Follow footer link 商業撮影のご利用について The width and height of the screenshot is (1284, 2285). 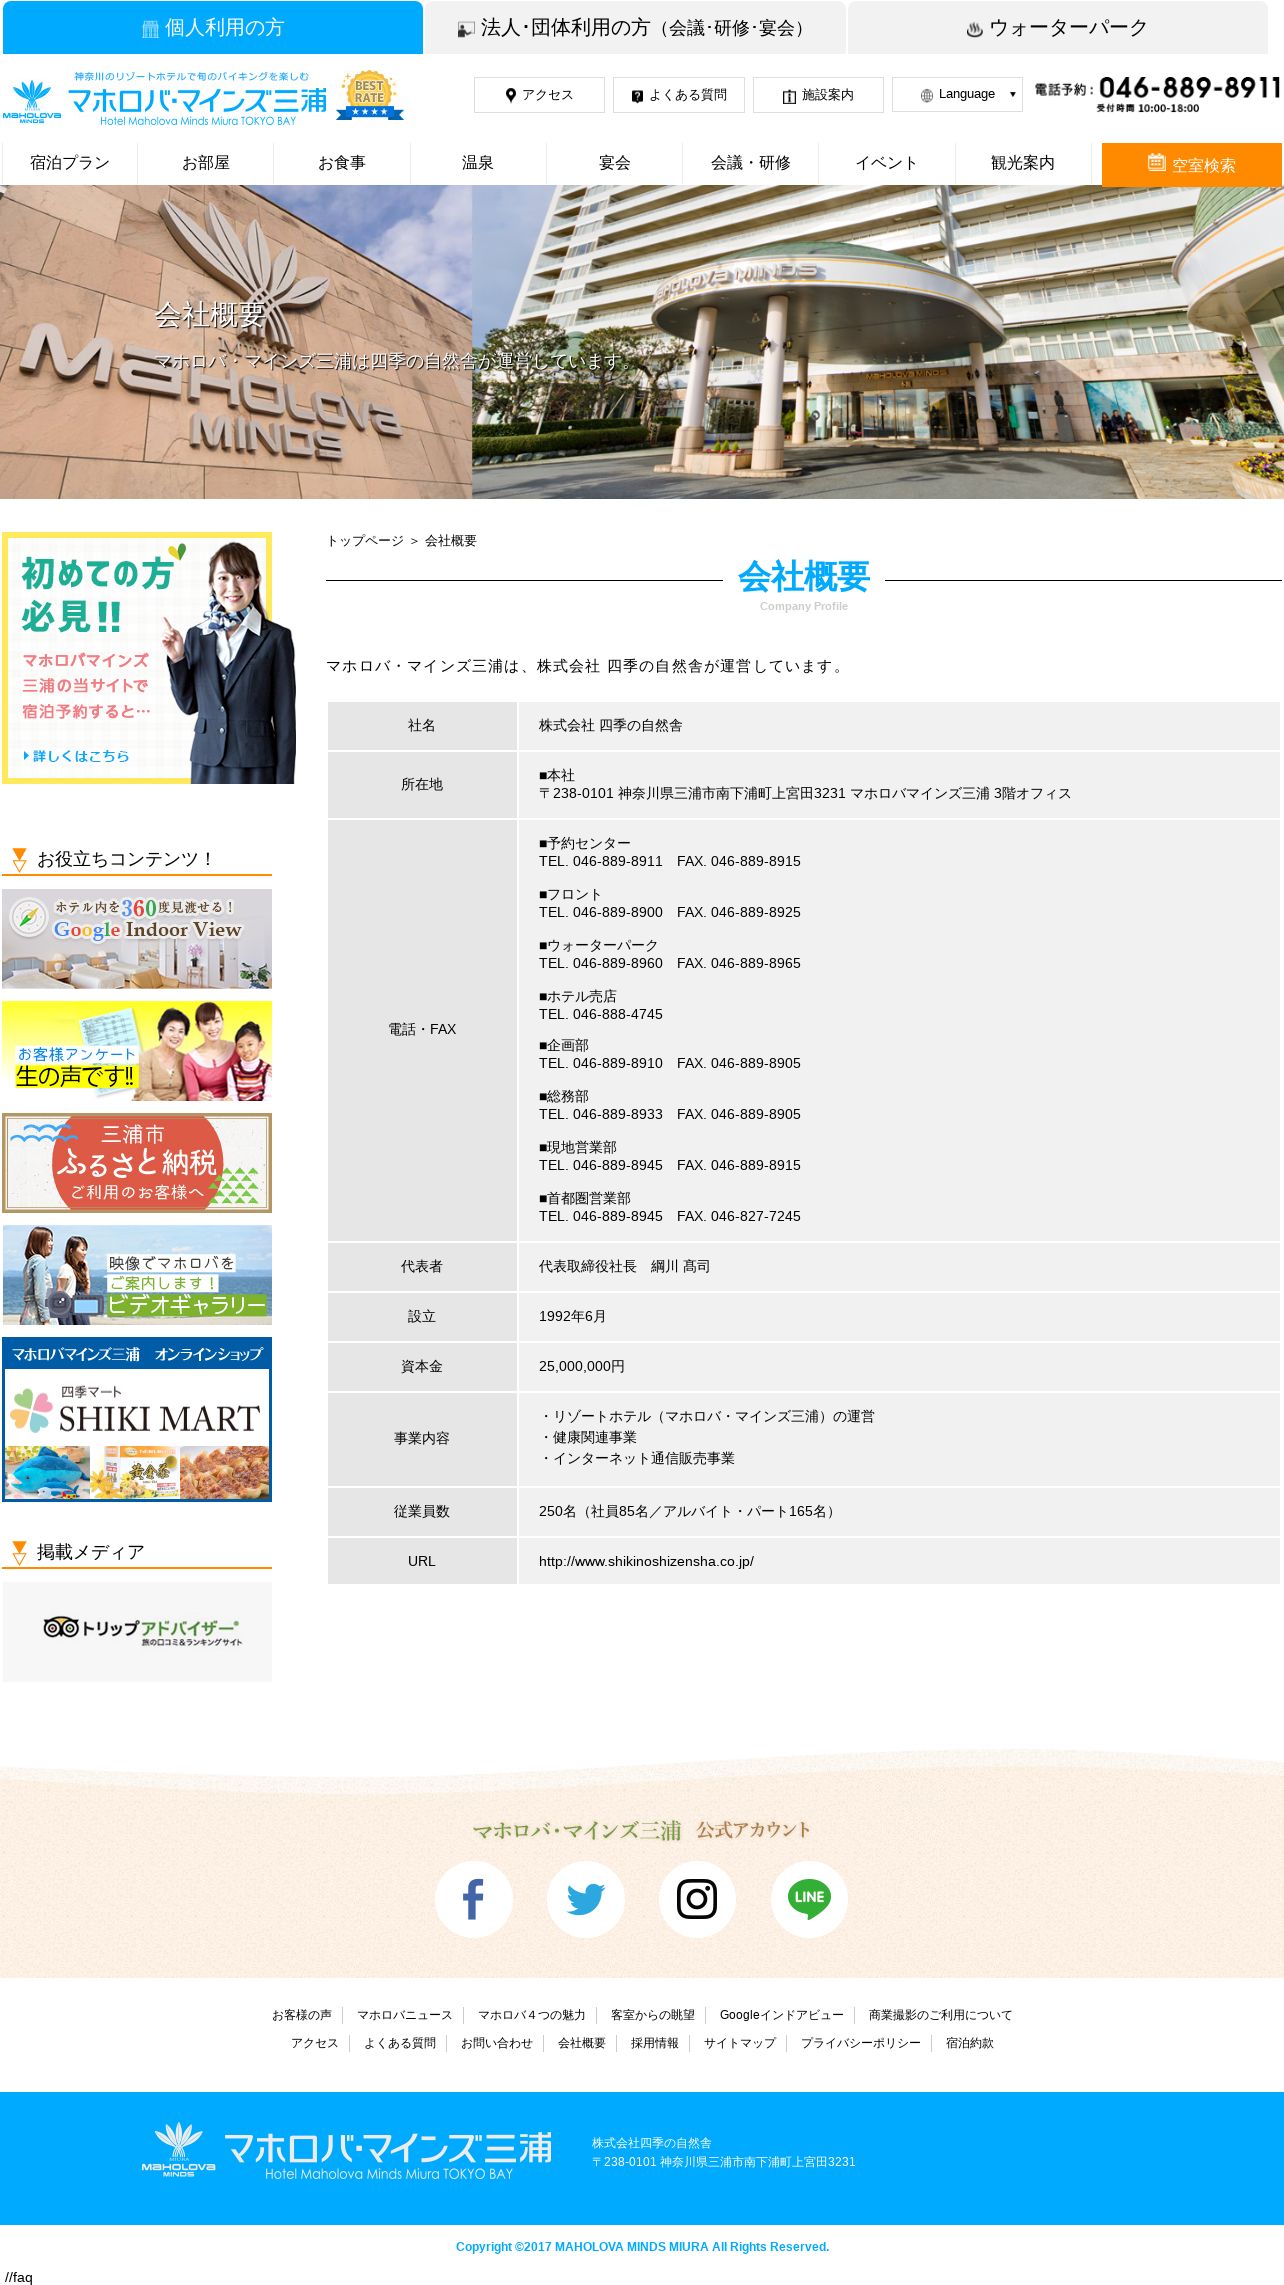940,2015
